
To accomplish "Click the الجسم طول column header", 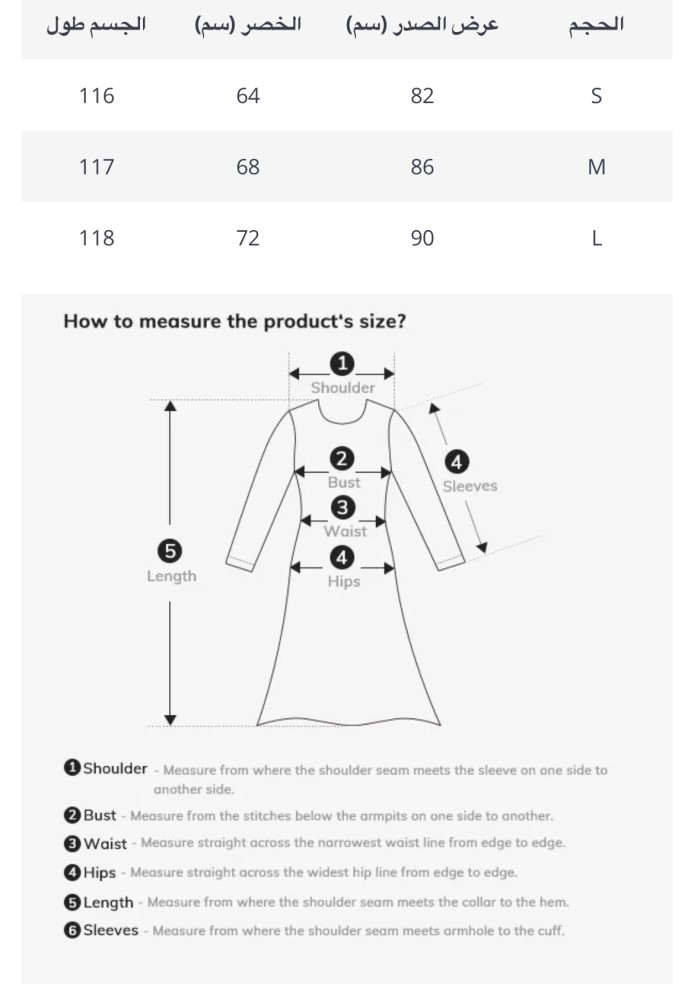I will pos(96,26).
